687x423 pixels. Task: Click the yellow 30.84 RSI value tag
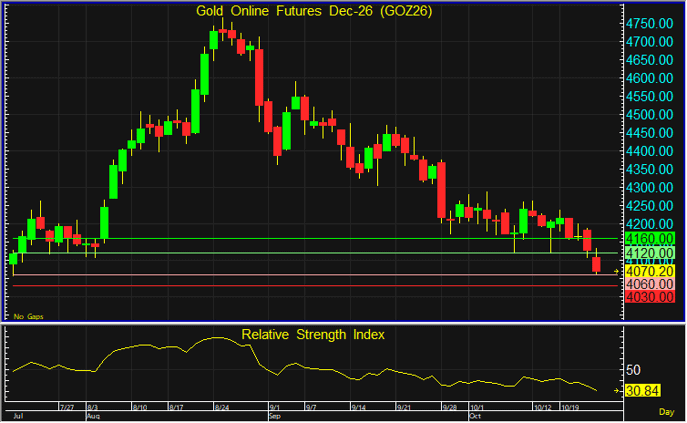click(x=642, y=391)
